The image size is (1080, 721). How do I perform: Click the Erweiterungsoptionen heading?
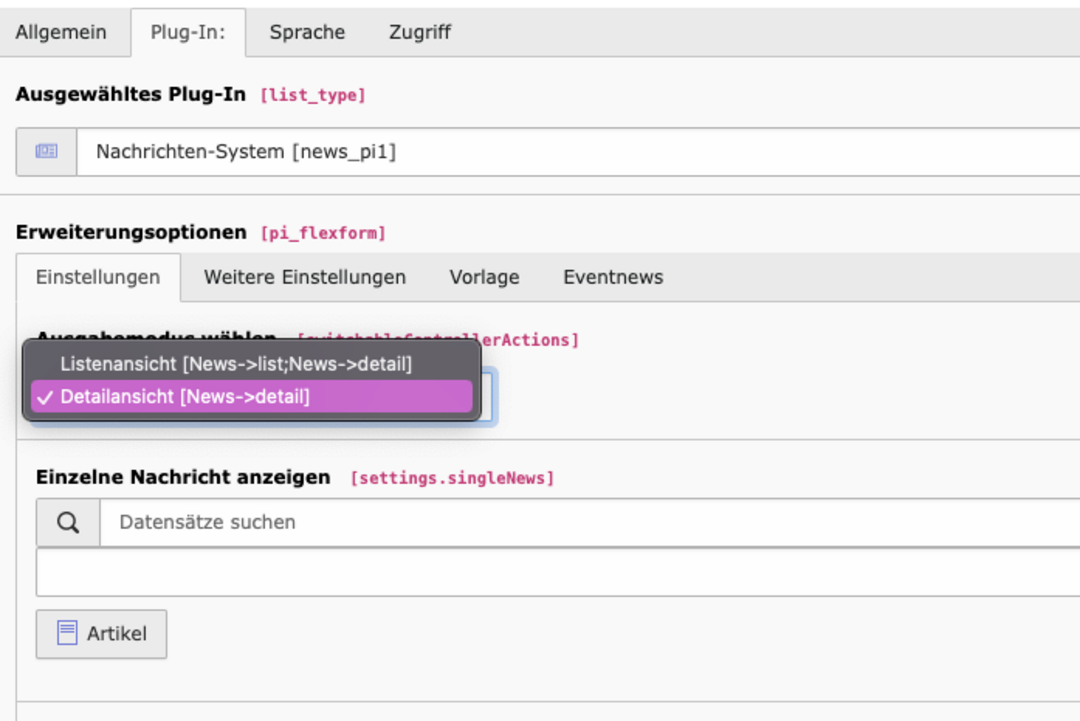(131, 232)
